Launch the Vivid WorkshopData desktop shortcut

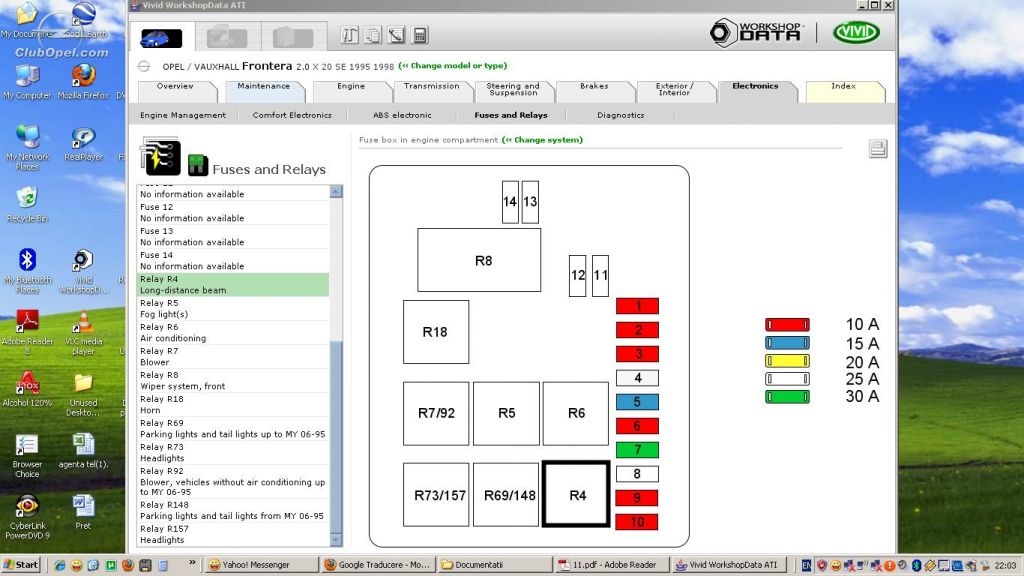point(83,270)
